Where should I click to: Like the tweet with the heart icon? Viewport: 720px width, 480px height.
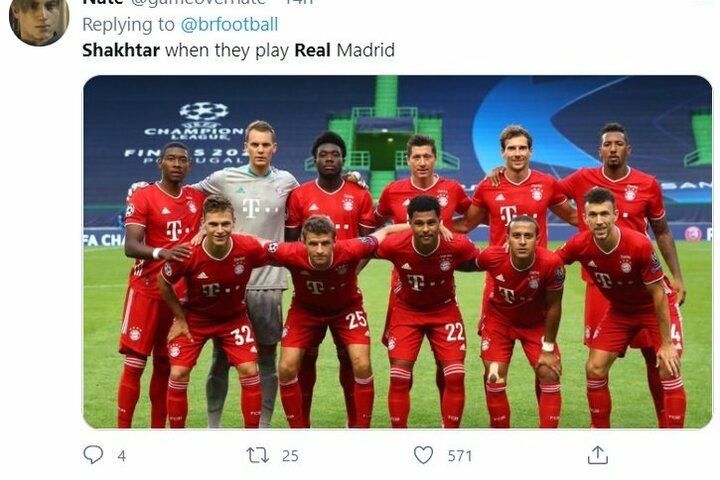(423, 455)
